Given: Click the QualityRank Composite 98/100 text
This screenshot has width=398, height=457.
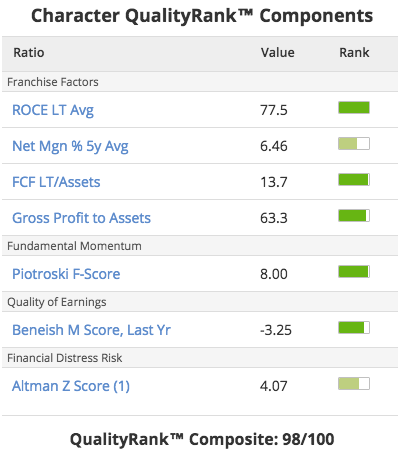Looking at the screenshot, I should click(202, 439).
